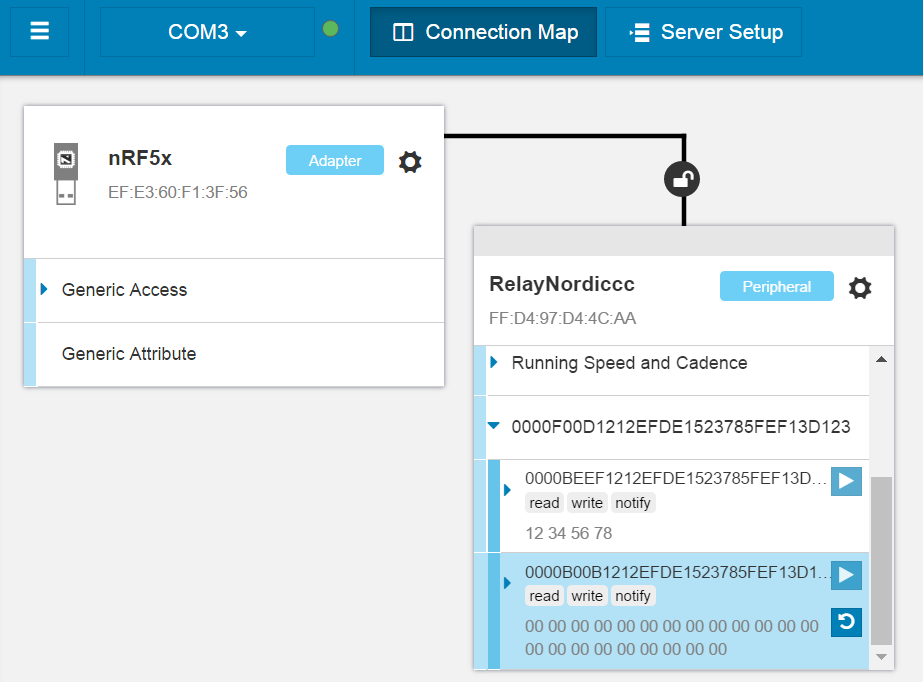Click the Adapter badge button
This screenshot has width=923, height=682.
tap(335, 160)
